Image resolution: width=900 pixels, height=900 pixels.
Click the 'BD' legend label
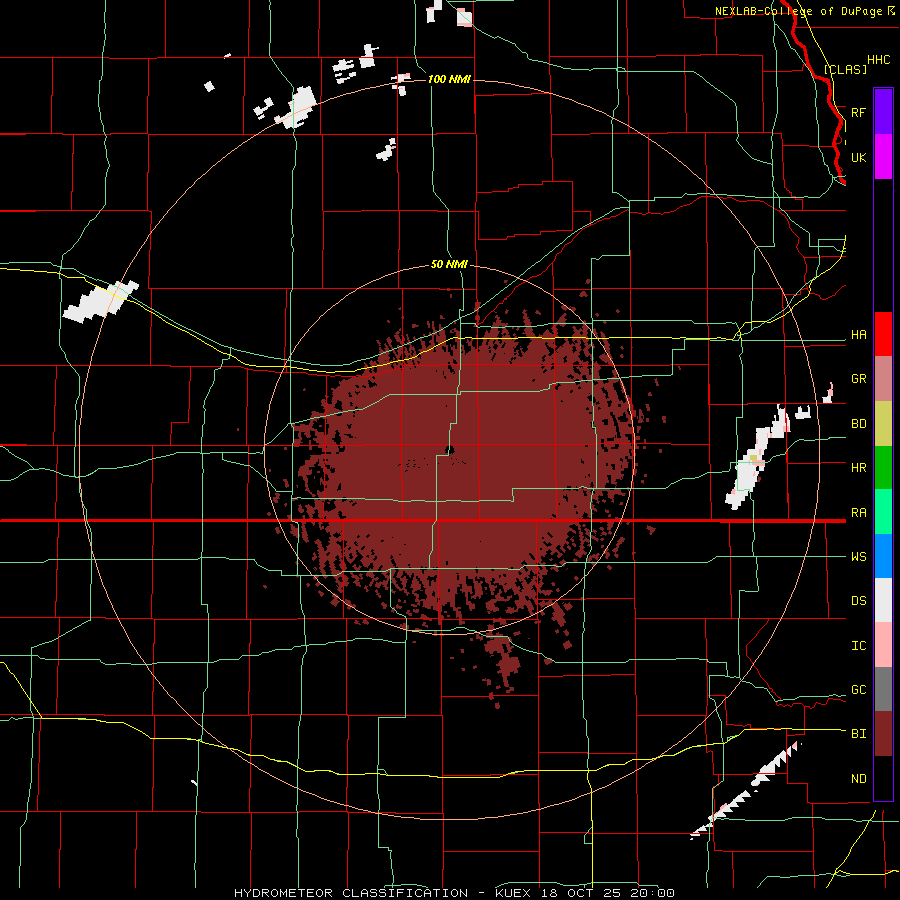click(859, 424)
